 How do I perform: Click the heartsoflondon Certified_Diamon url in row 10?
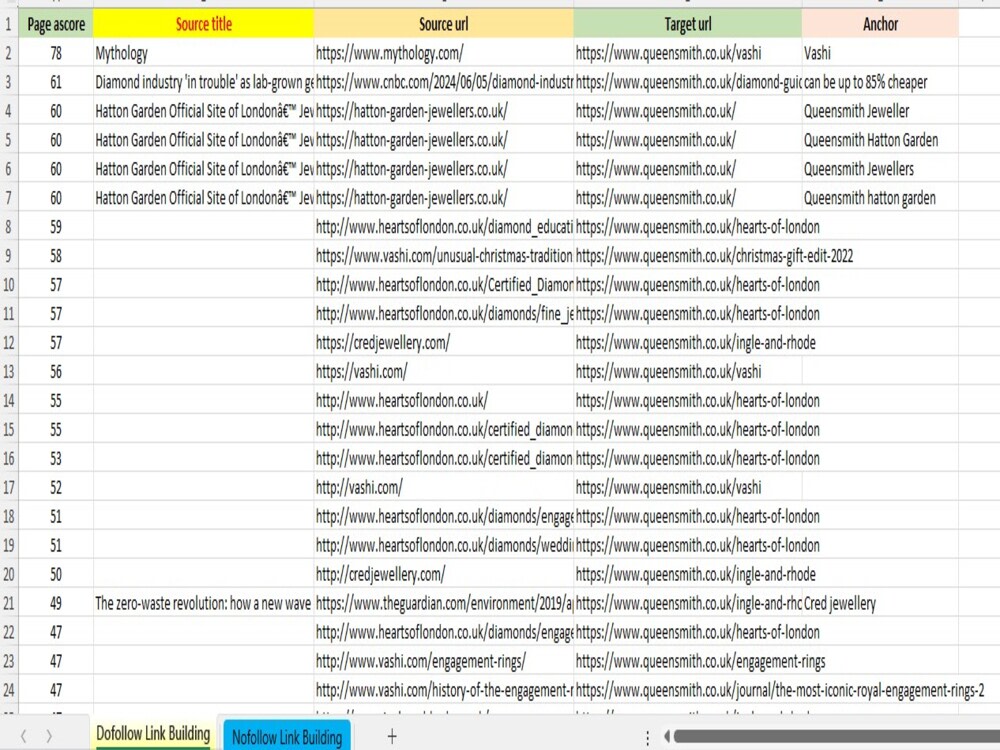pyautogui.click(x=443, y=284)
